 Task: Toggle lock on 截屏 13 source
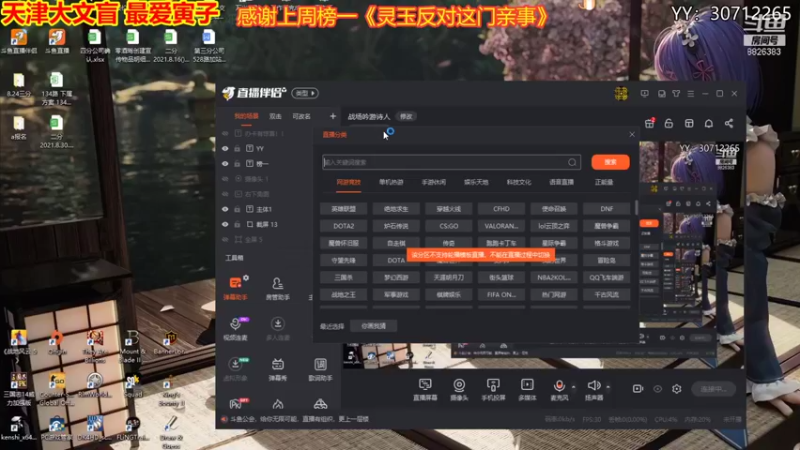pyautogui.click(x=237, y=224)
